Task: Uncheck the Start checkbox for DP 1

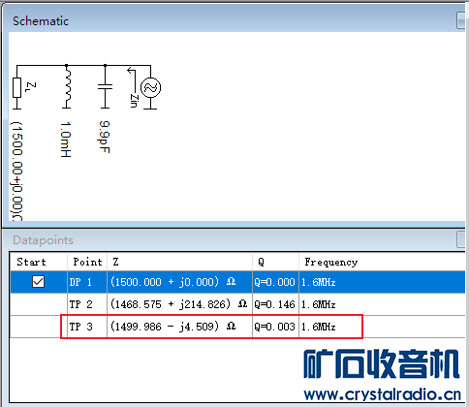Action: point(38,282)
